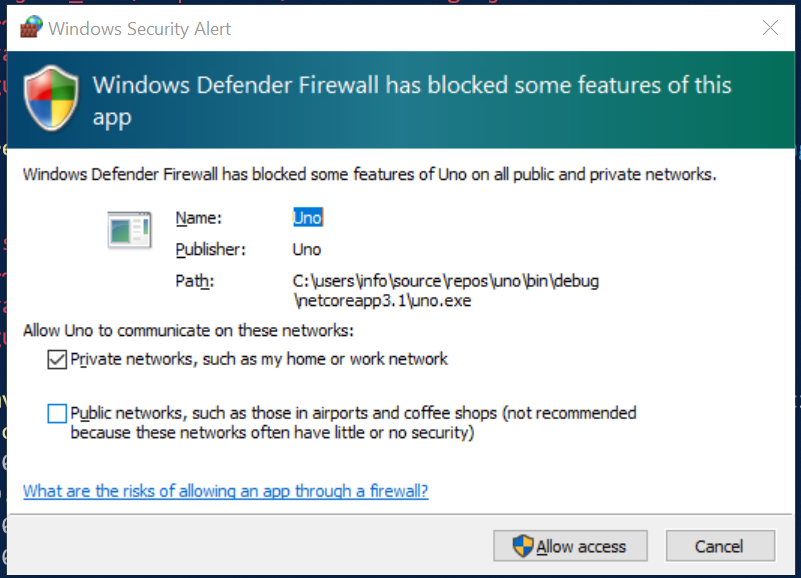This screenshot has width=801, height=578.
Task: Uncheck the Private networks checkbox
Action: tap(57, 359)
